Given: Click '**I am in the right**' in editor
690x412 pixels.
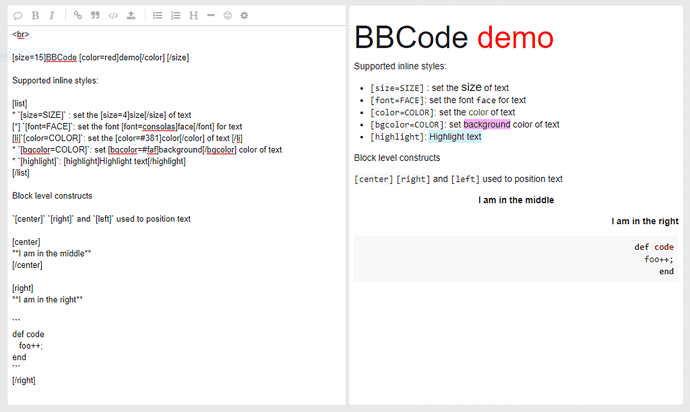Looking at the screenshot, I should (48, 300).
